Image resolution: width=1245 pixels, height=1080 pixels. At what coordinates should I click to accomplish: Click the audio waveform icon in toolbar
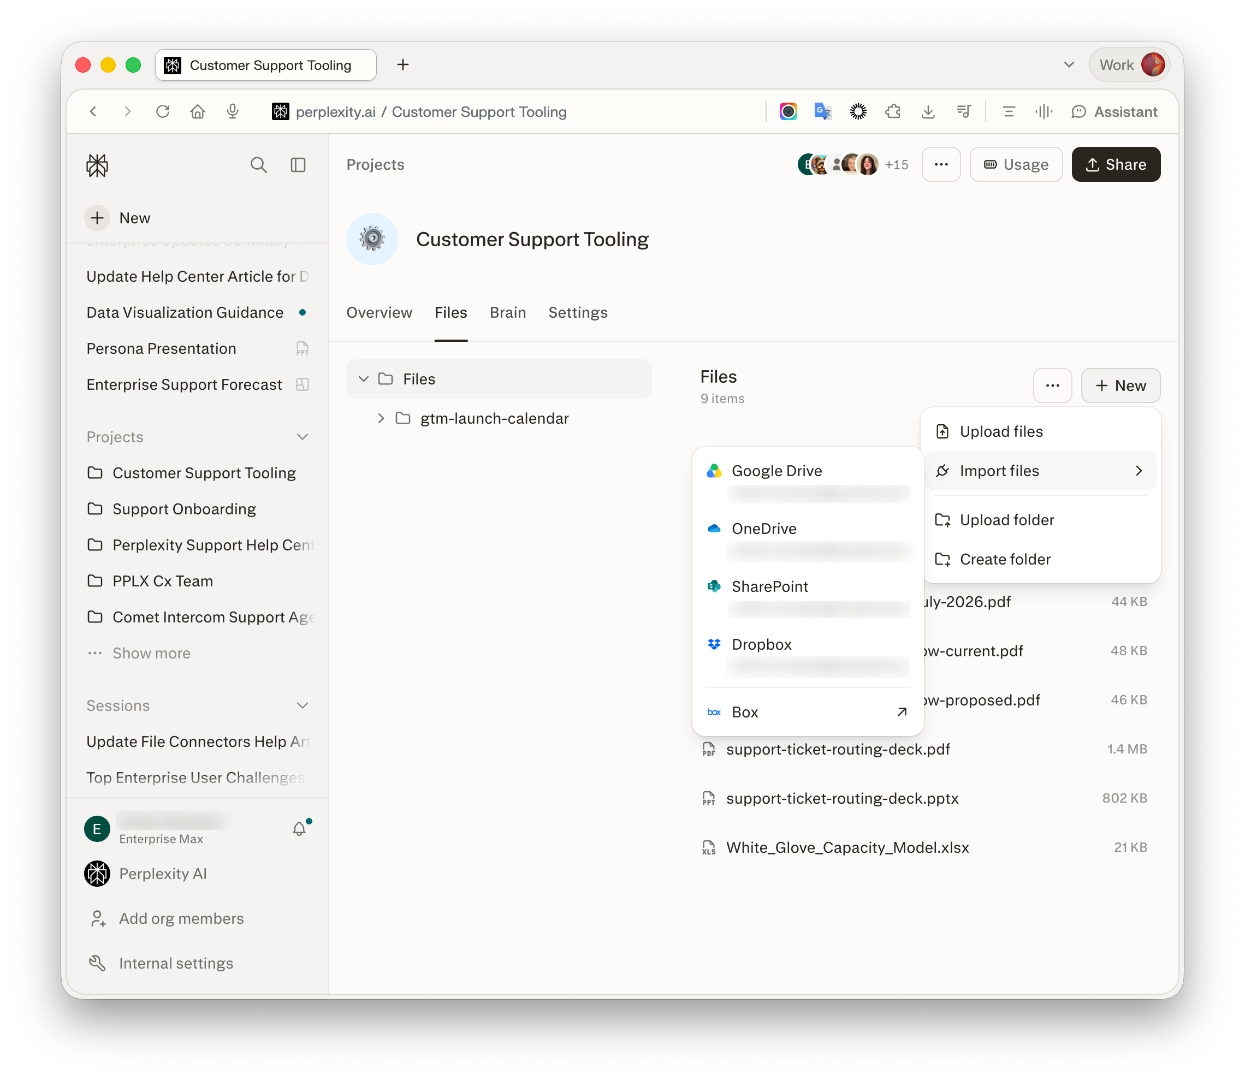(1044, 112)
